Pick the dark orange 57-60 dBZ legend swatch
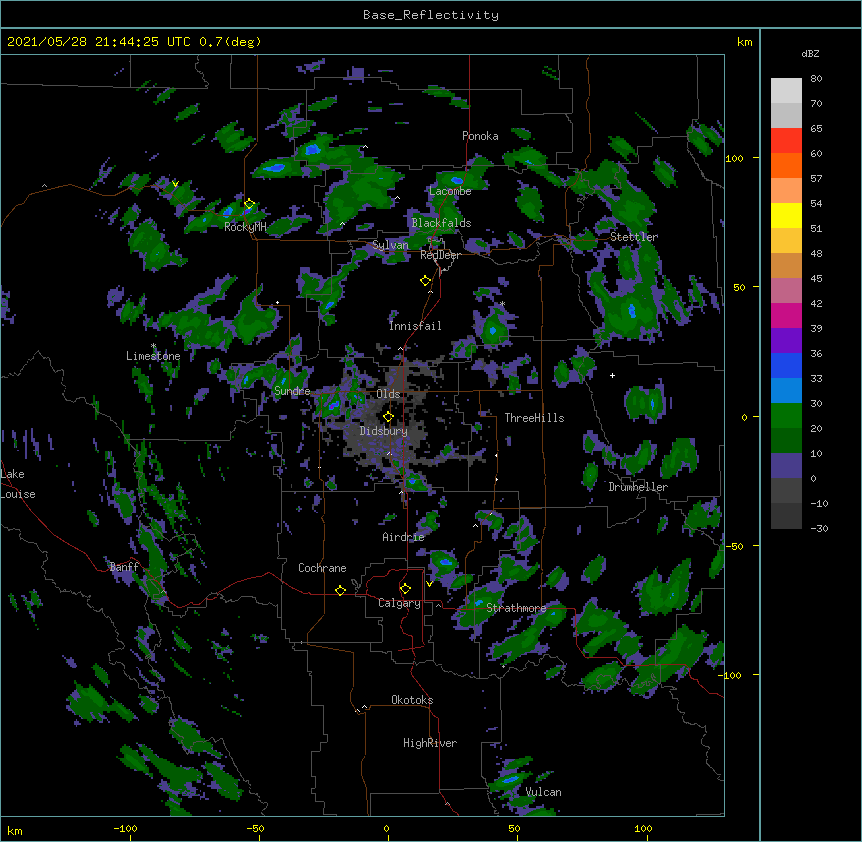 pyautogui.click(x=786, y=165)
